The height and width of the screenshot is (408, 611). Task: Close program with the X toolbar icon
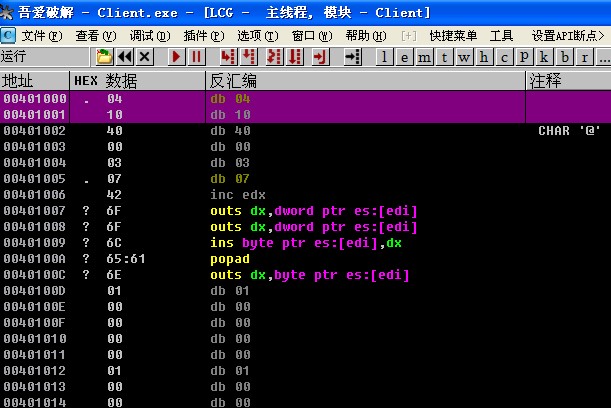(145, 57)
